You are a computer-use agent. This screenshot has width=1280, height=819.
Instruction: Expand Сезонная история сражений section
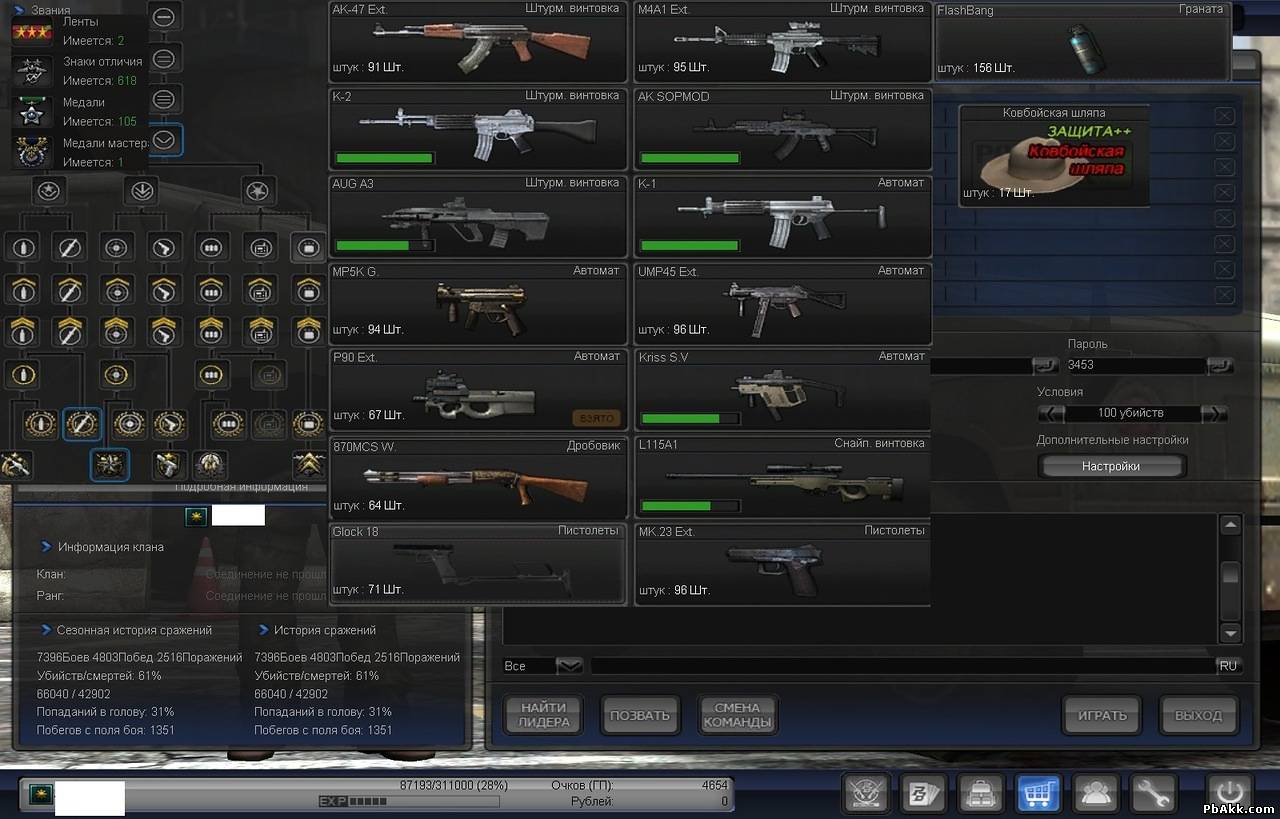tap(46, 630)
